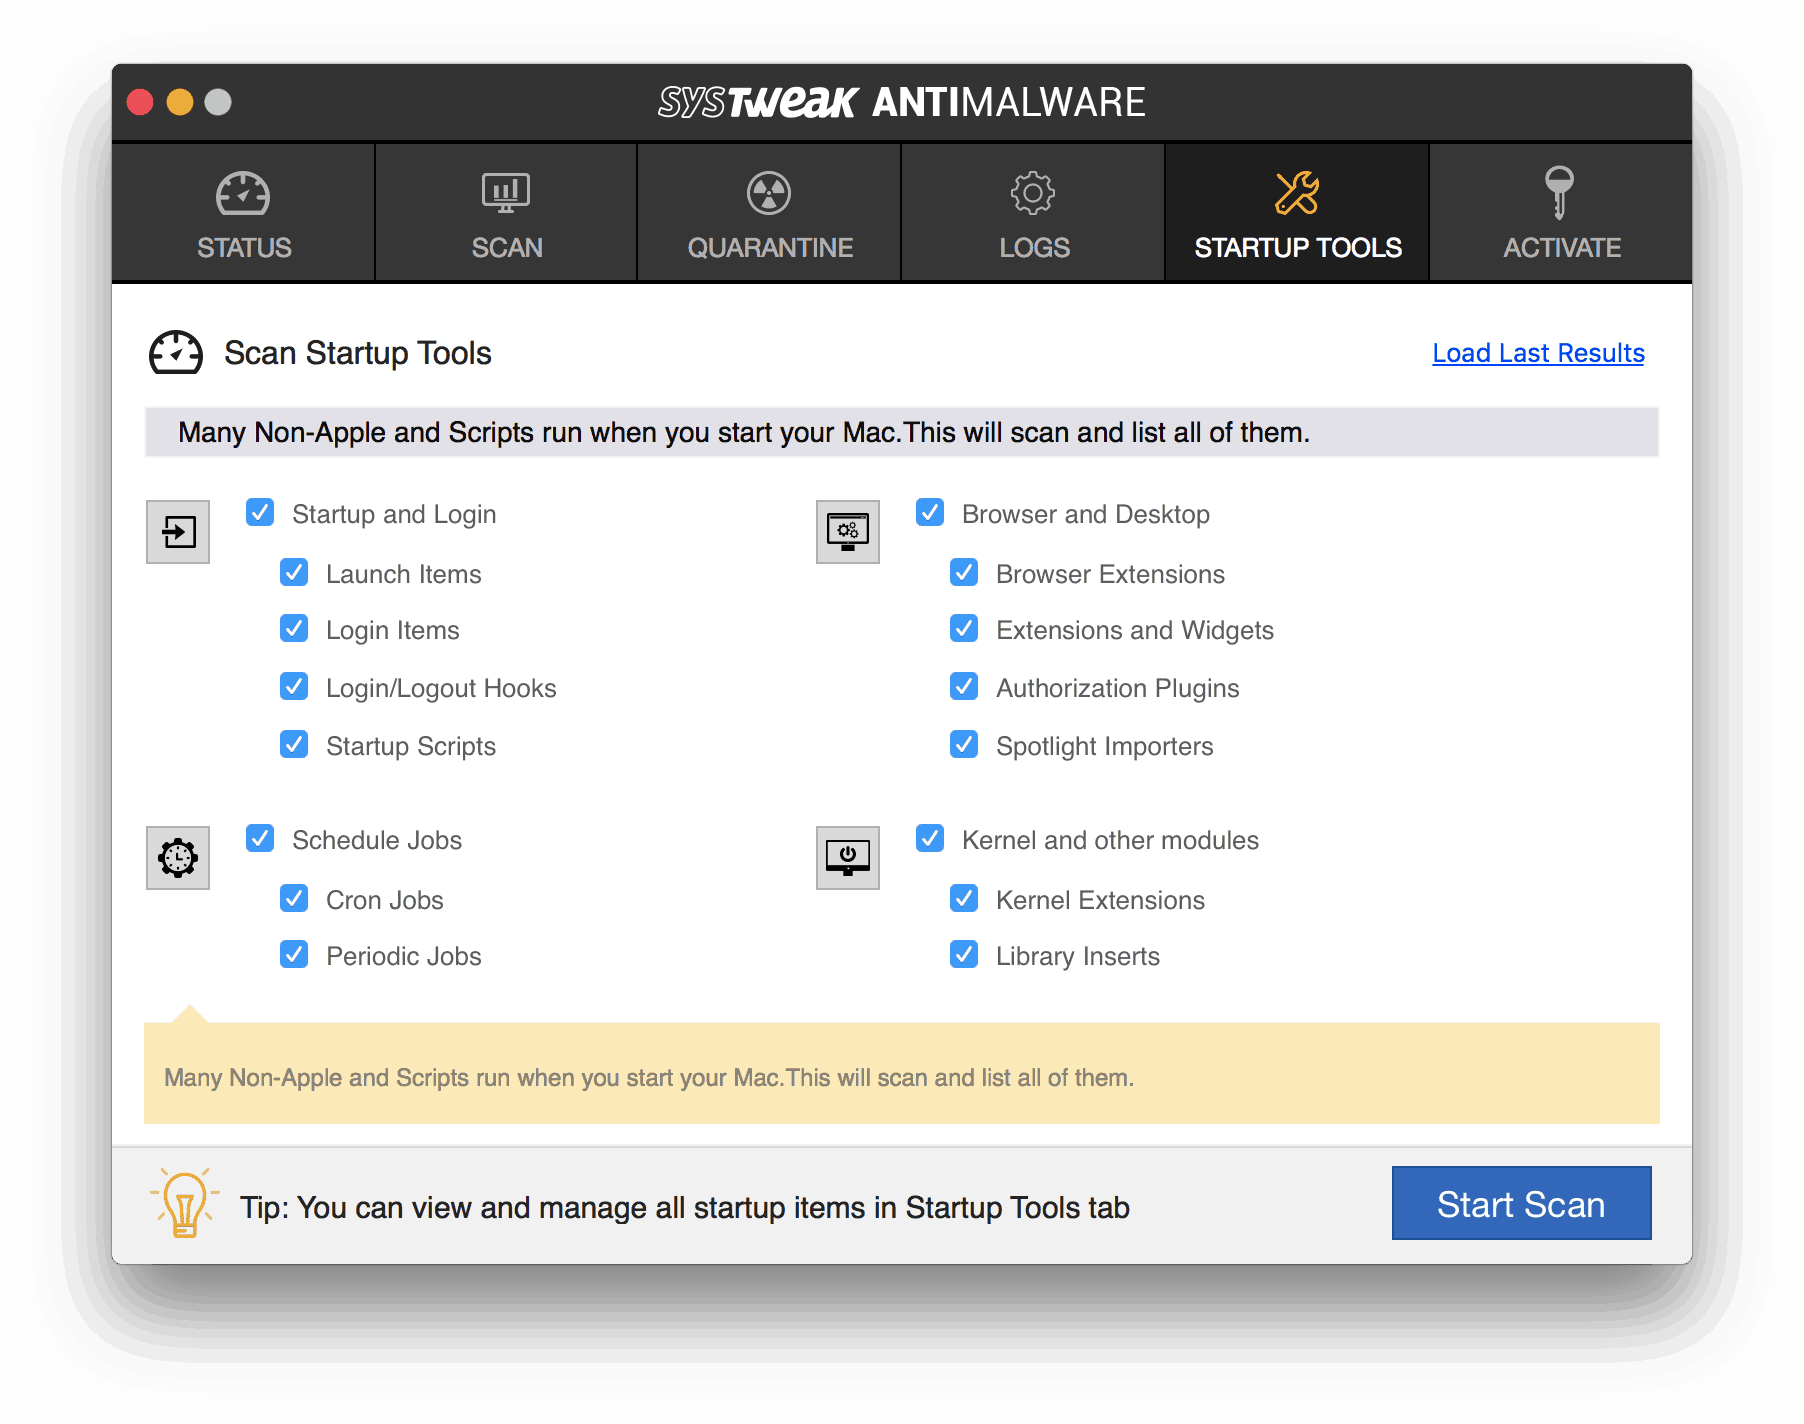Go to the ACTIVATE tab
The height and width of the screenshot is (1424, 1804).
tap(1562, 213)
